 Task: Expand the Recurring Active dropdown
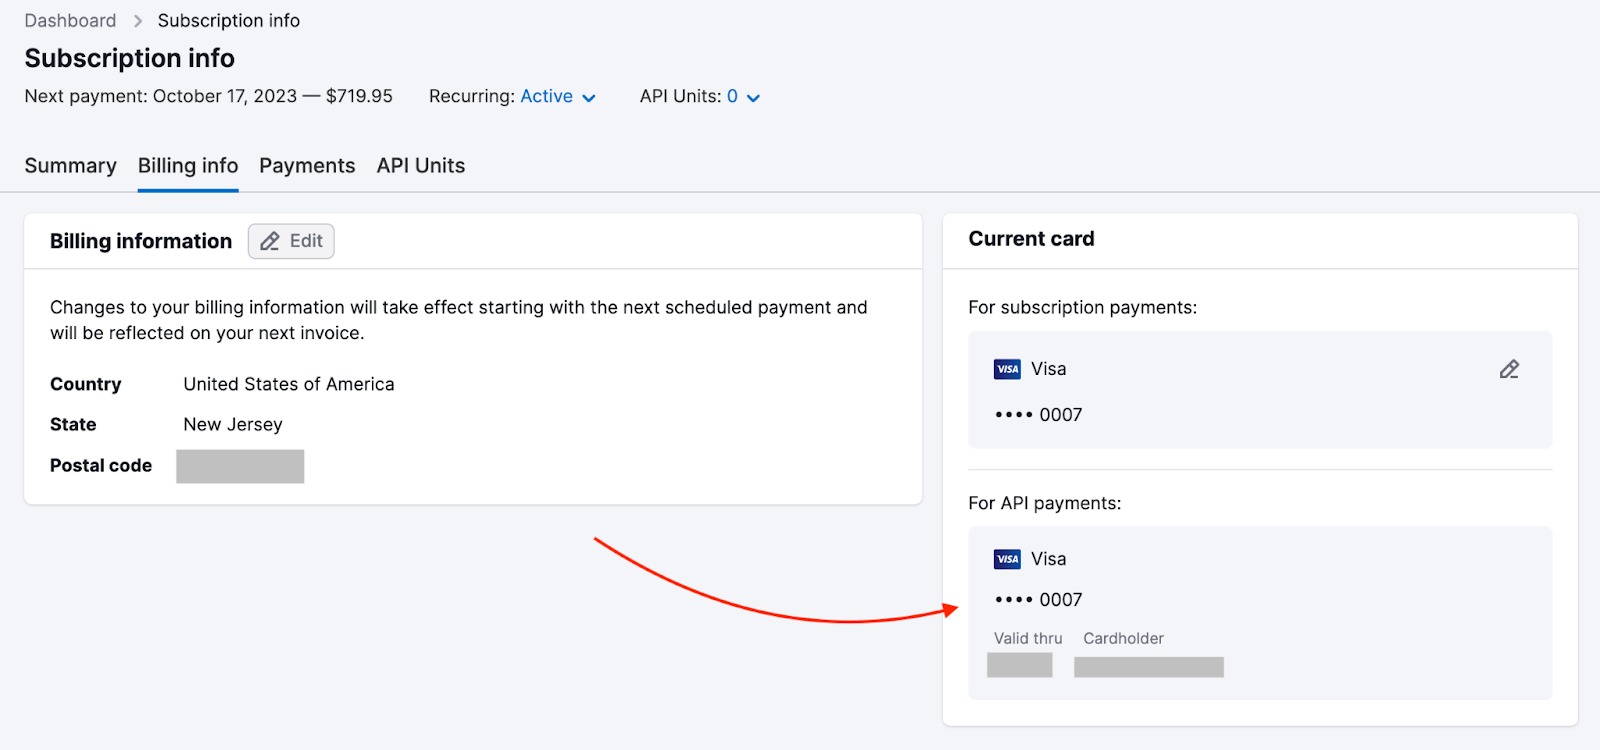click(558, 97)
